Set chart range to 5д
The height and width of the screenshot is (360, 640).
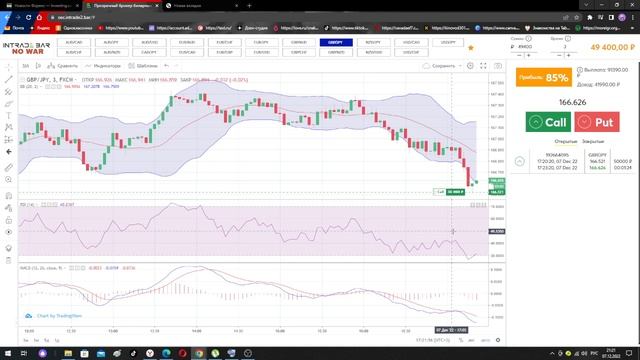(x=47, y=340)
